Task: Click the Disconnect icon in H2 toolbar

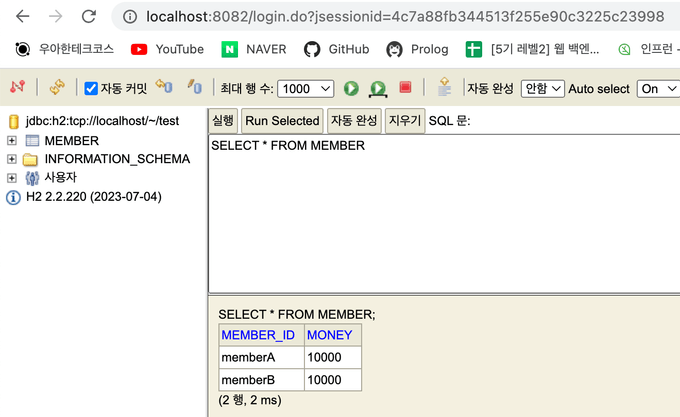Action: point(17,88)
